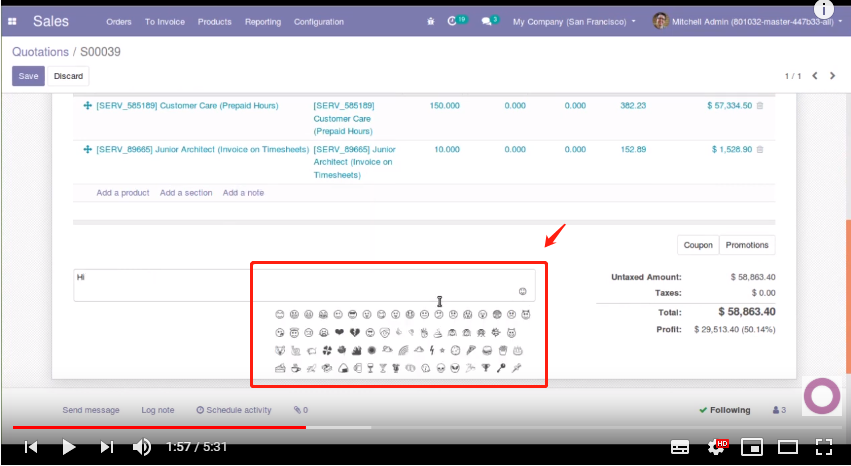Select the Log note tab
The image size is (851, 466).
pyautogui.click(x=157, y=410)
